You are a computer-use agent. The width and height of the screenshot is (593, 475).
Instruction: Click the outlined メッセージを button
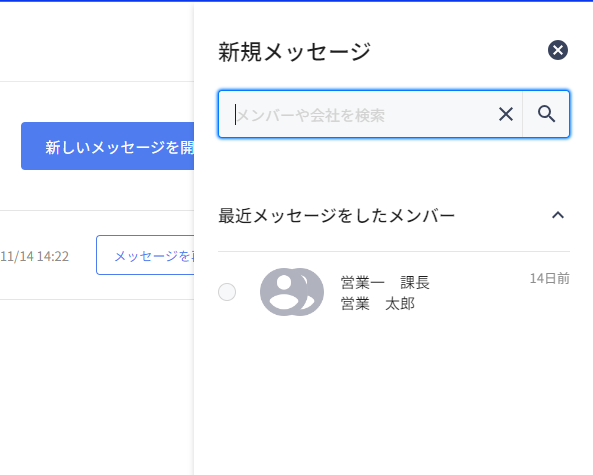point(145,255)
